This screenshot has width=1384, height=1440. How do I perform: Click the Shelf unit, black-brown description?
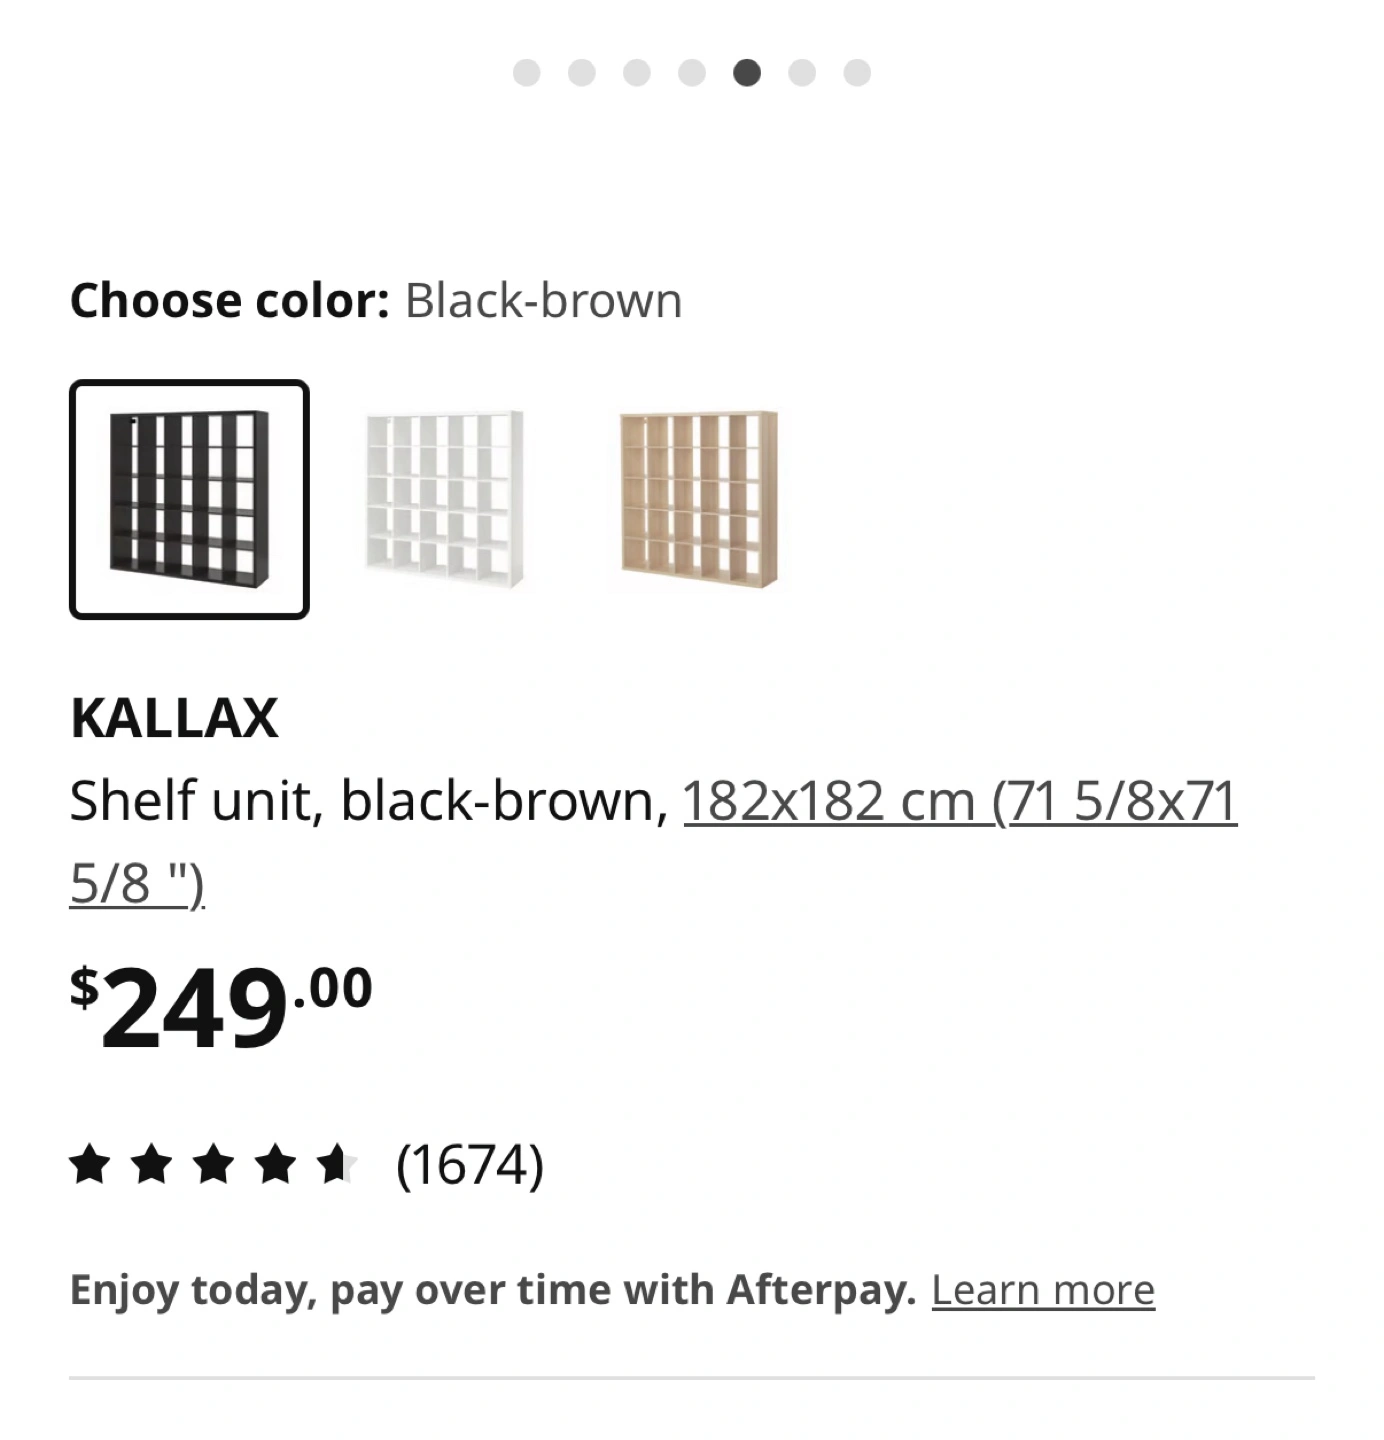coord(369,801)
